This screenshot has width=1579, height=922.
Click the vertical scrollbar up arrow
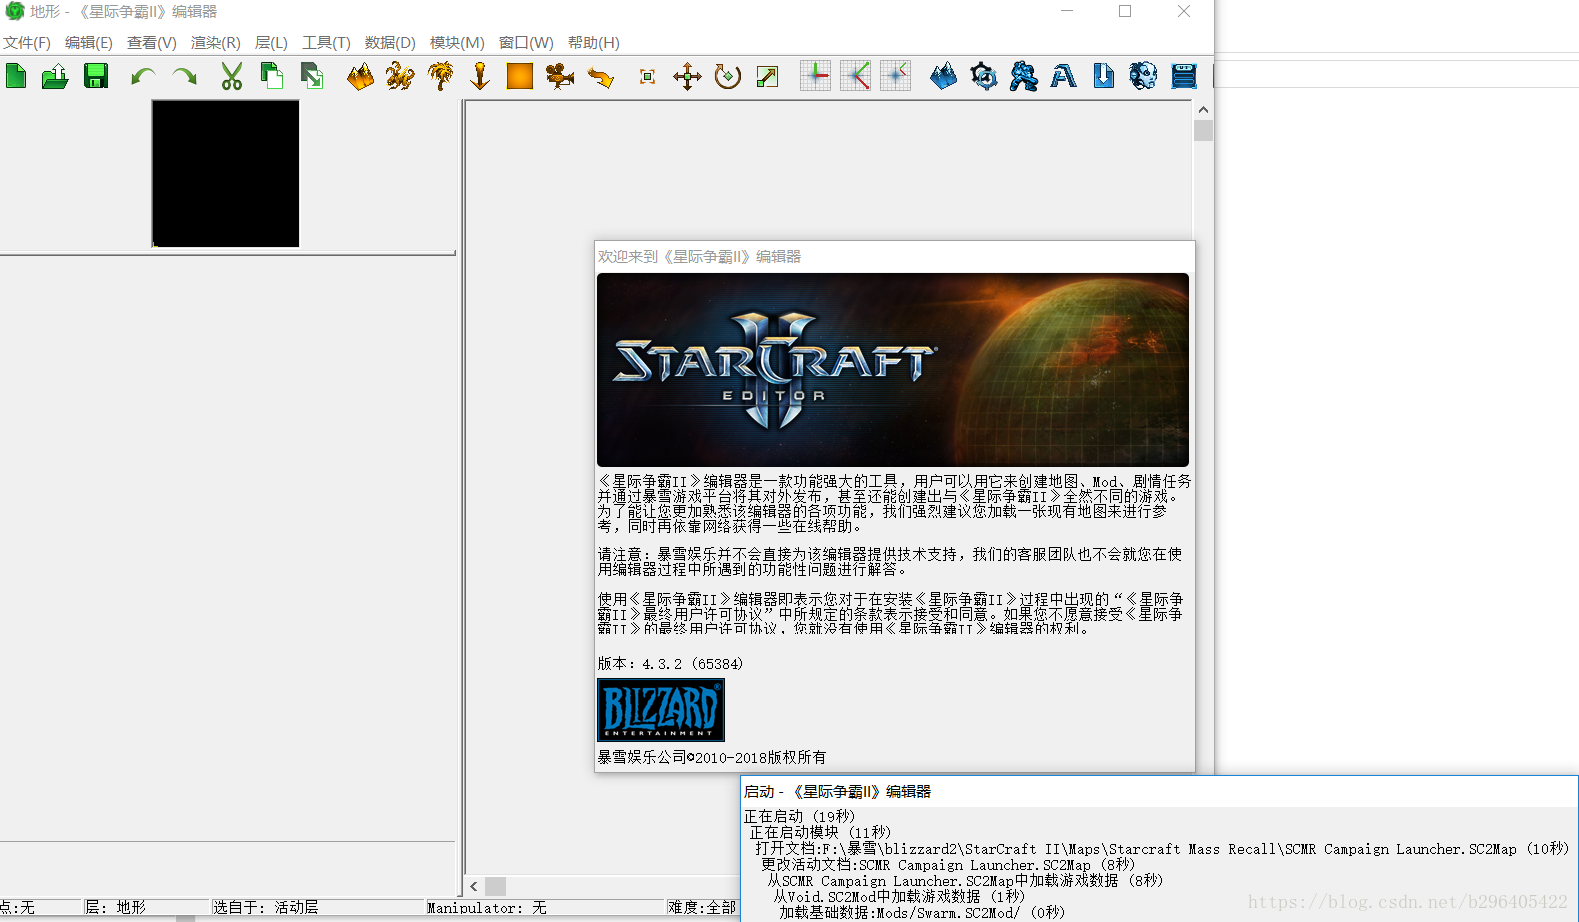(x=1203, y=110)
